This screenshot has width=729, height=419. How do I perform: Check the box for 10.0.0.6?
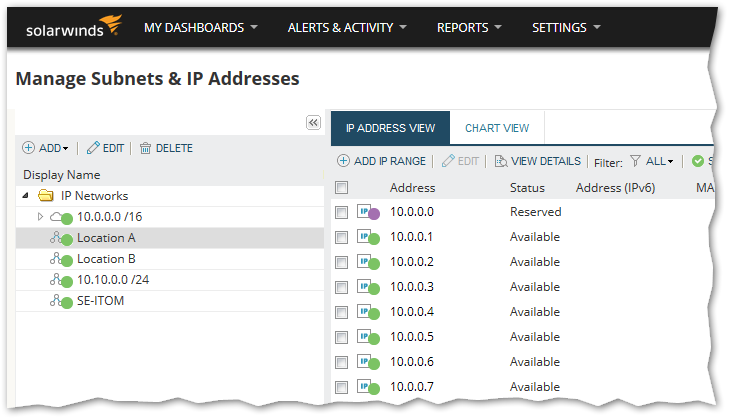341,362
